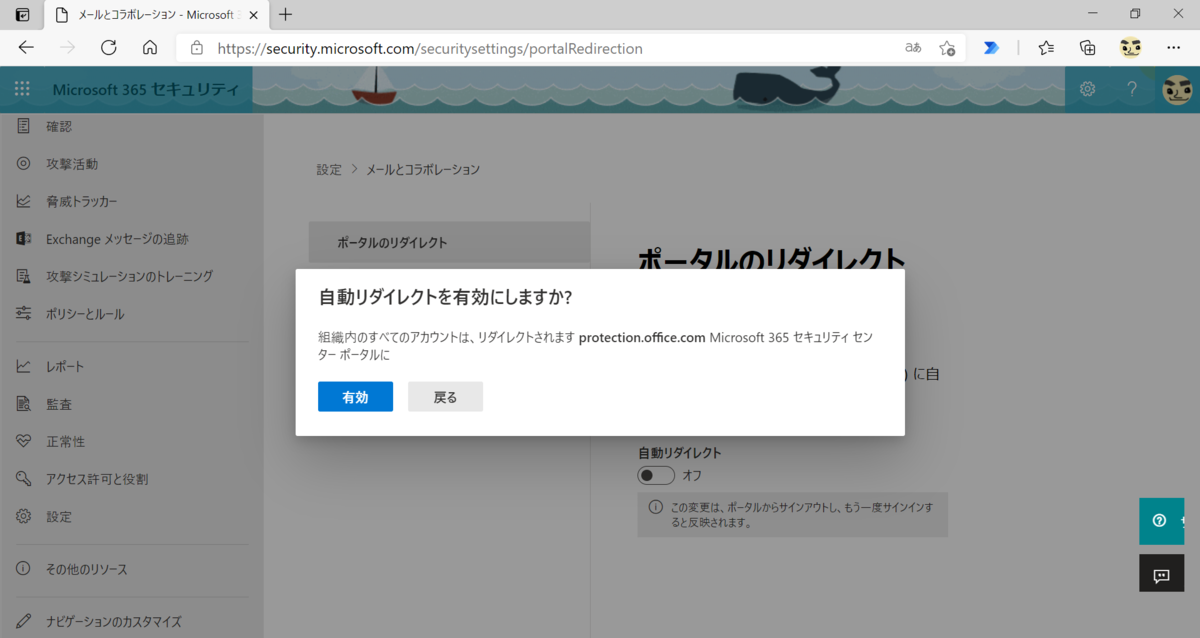Click the 設定 breadcrumb link
The image size is (1200, 638).
[x=329, y=169]
